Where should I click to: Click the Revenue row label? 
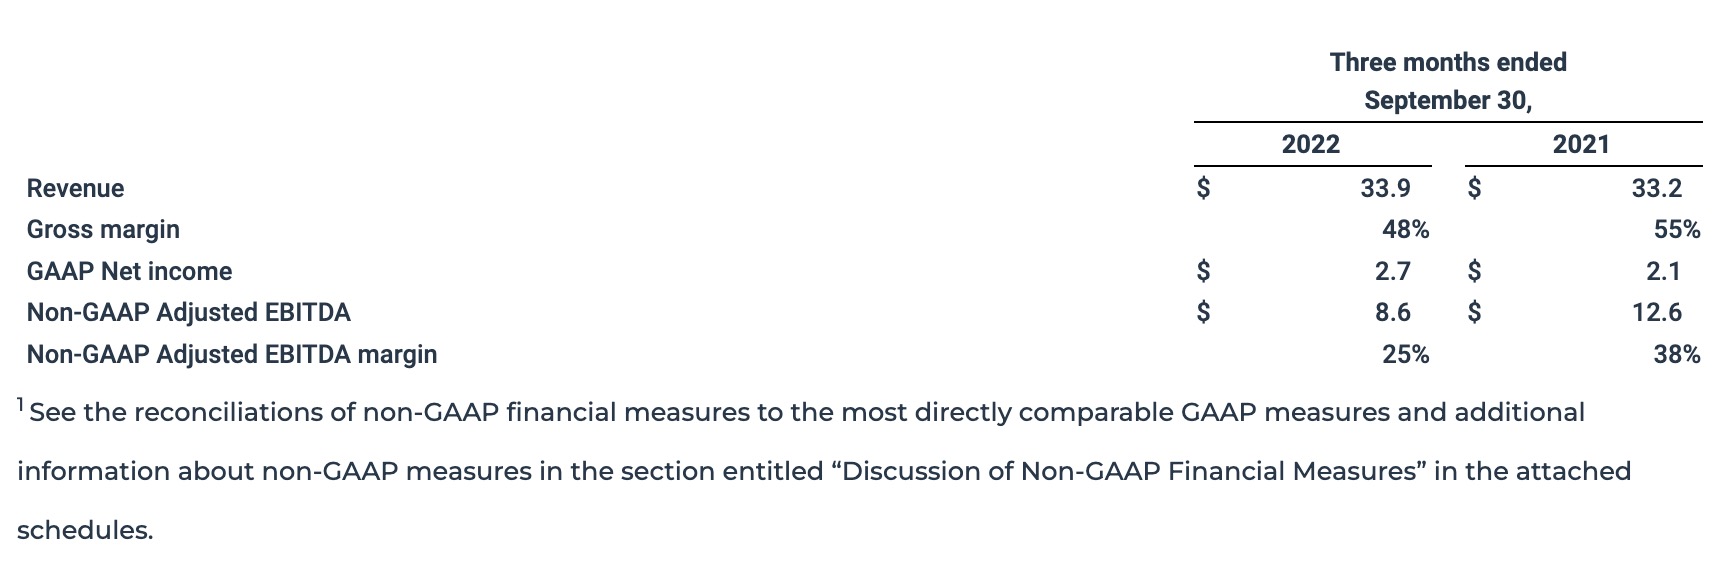click(x=76, y=188)
